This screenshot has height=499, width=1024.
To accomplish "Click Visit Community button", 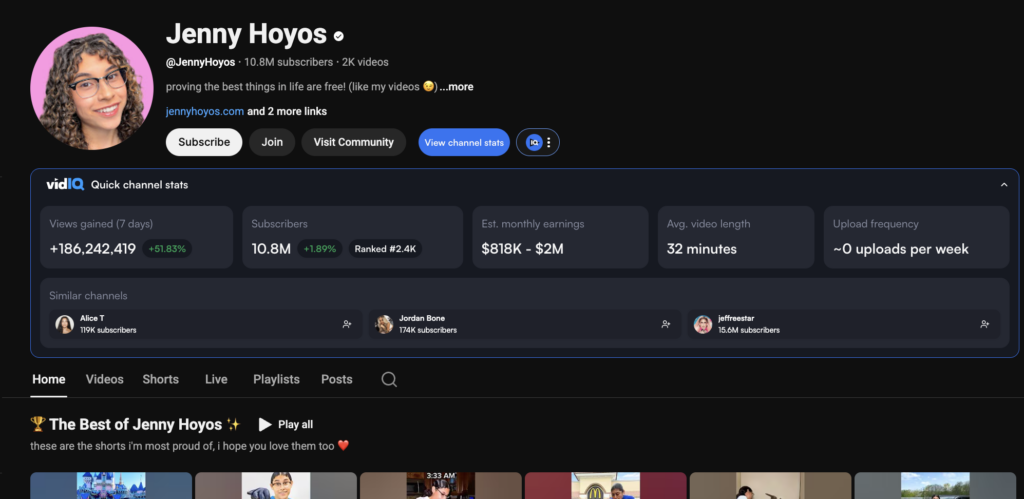I will coord(353,142).
